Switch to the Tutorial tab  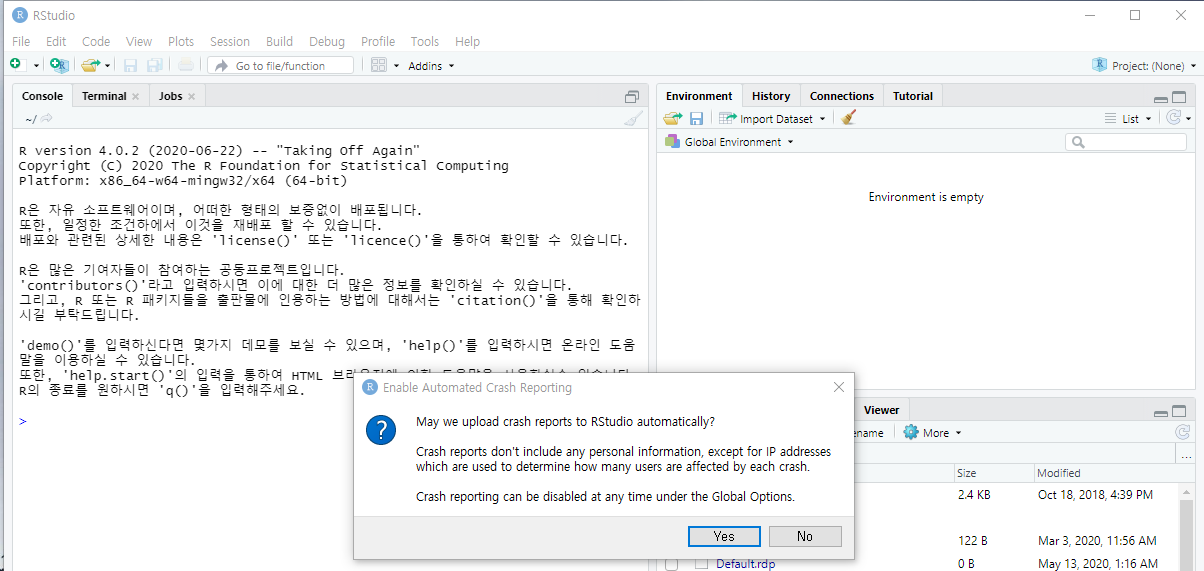(913, 96)
